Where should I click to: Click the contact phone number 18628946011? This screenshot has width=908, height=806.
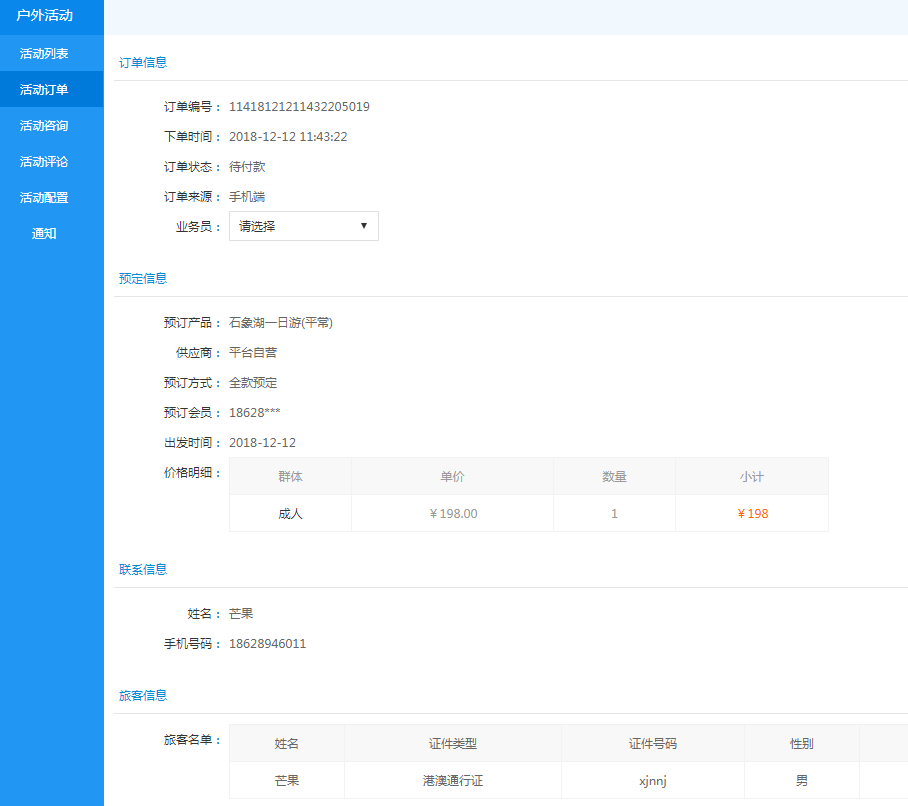click(267, 644)
